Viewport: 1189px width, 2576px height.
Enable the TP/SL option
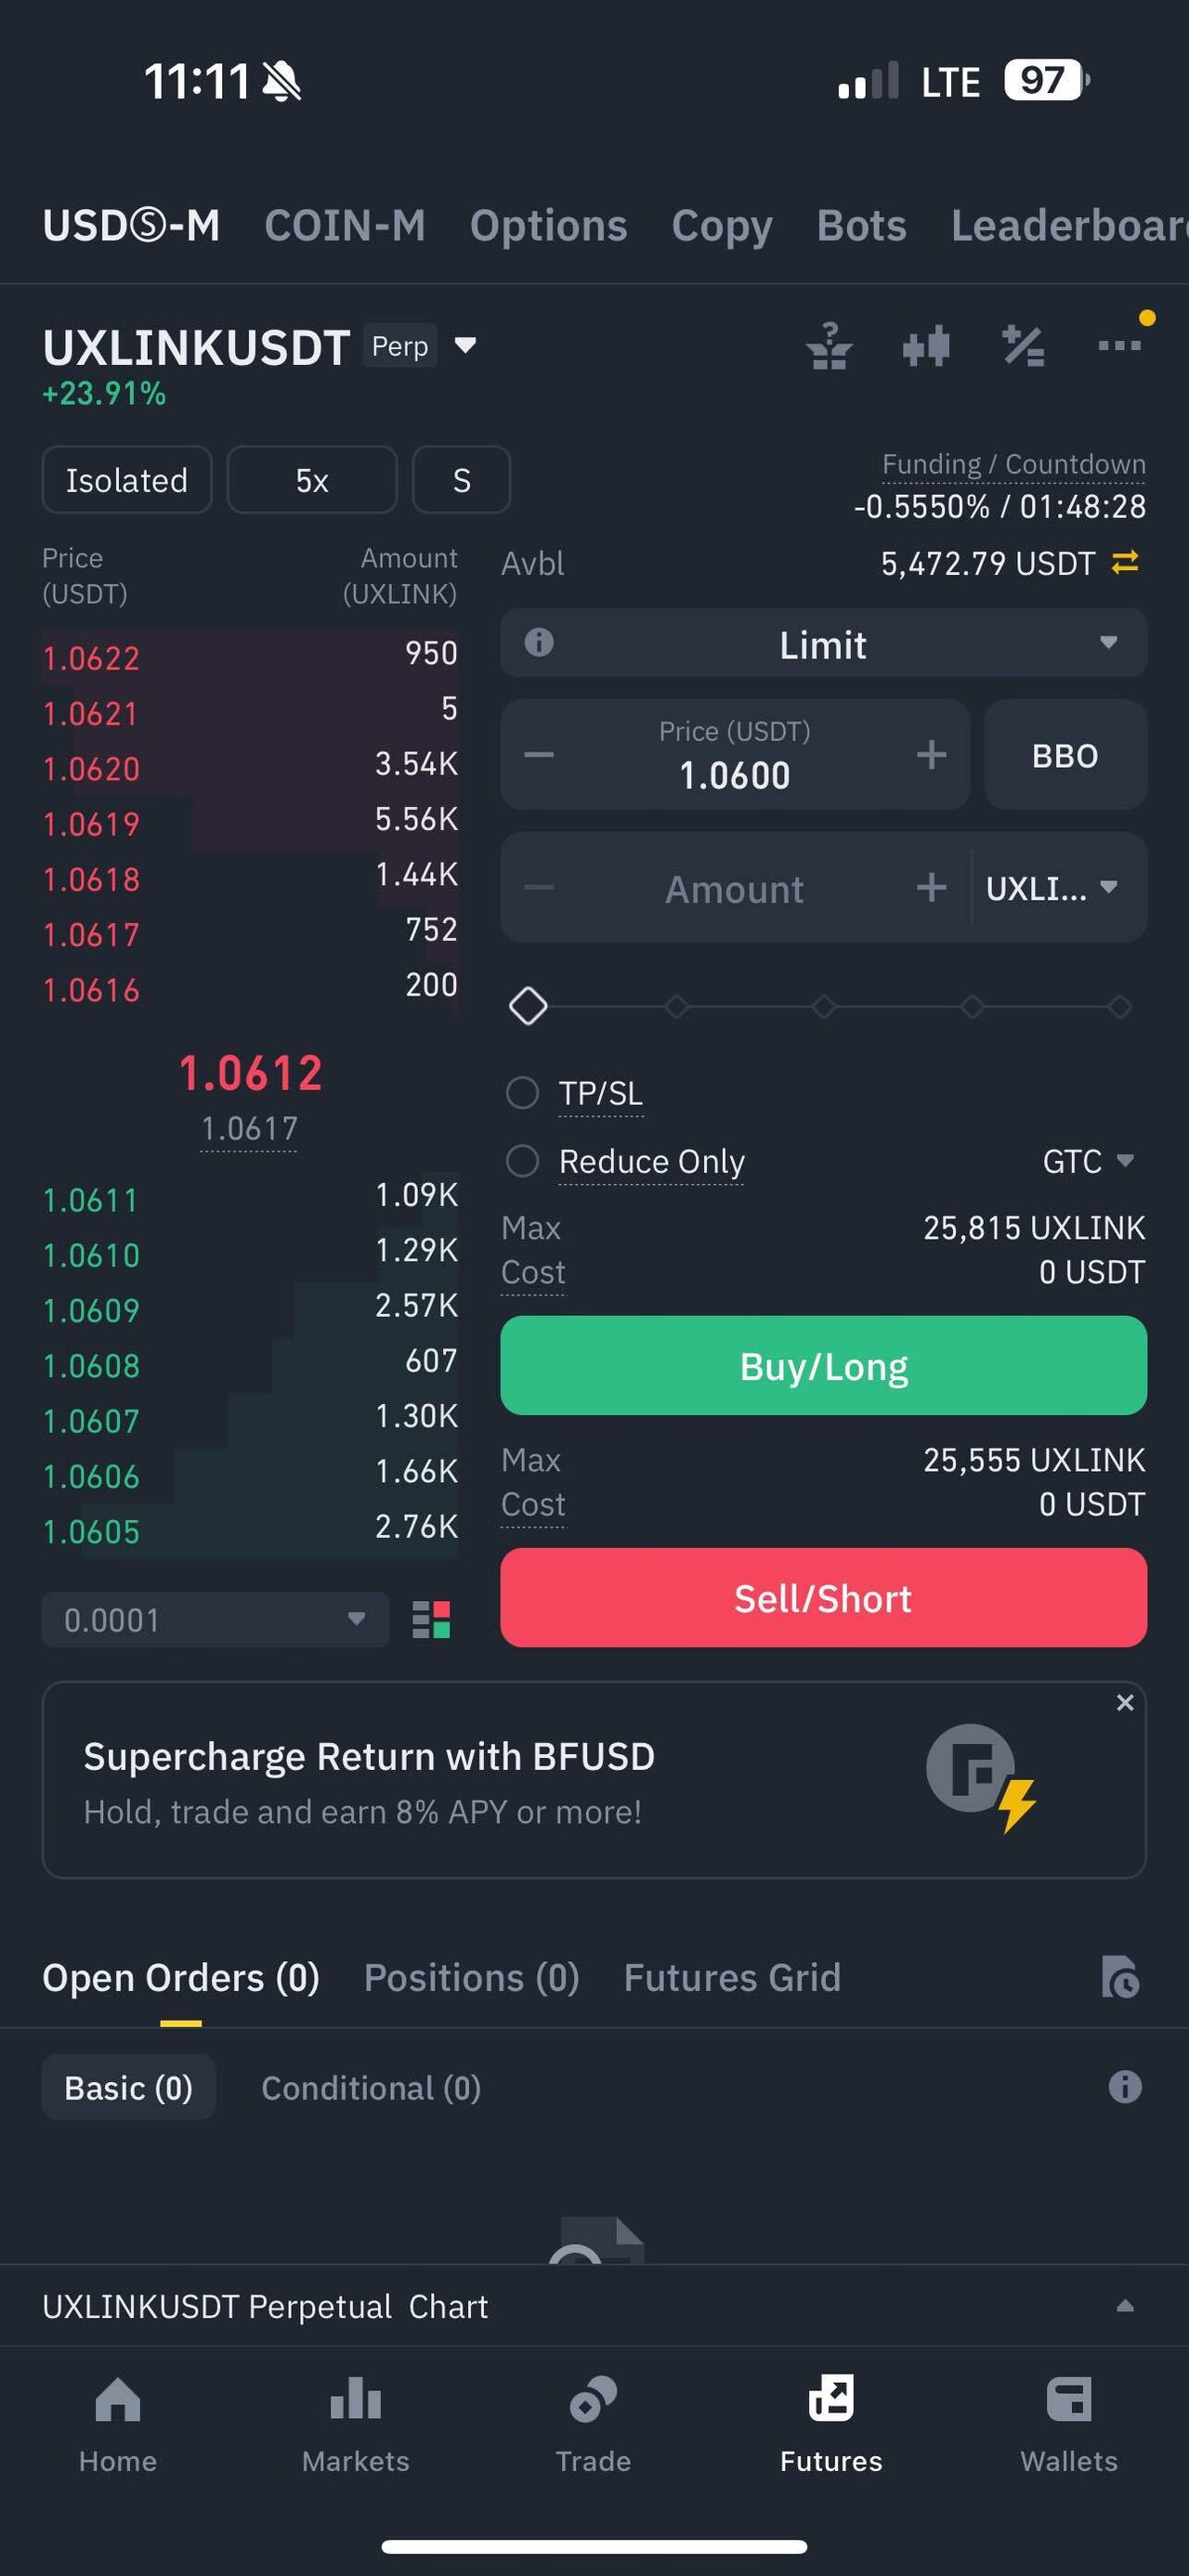coord(522,1093)
